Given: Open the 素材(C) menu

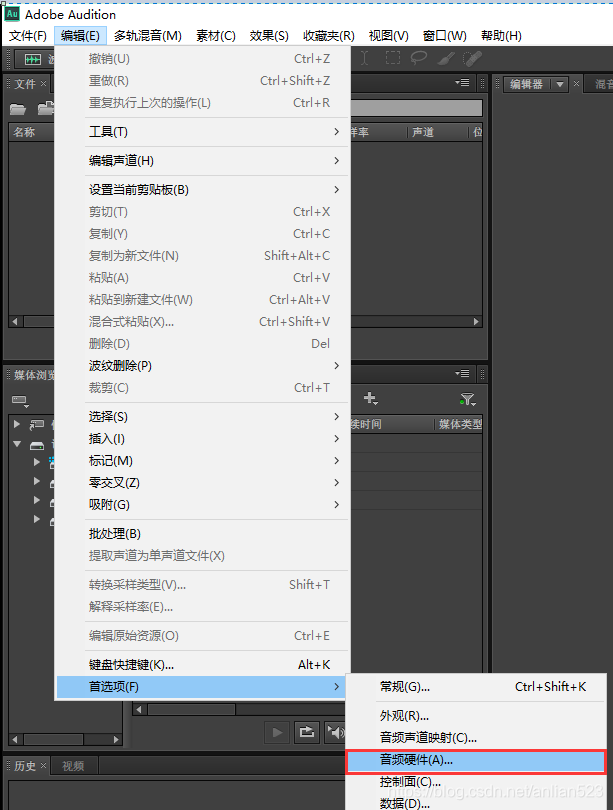Looking at the screenshot, I should pyautogui.click(x=216, y=36).
